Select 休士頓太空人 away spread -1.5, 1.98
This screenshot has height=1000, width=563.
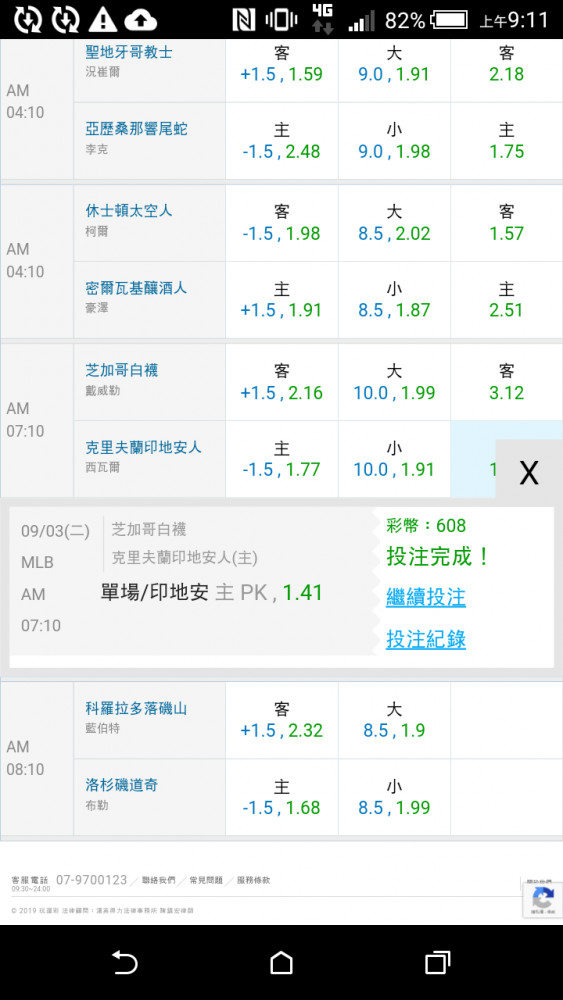[281, 223]
